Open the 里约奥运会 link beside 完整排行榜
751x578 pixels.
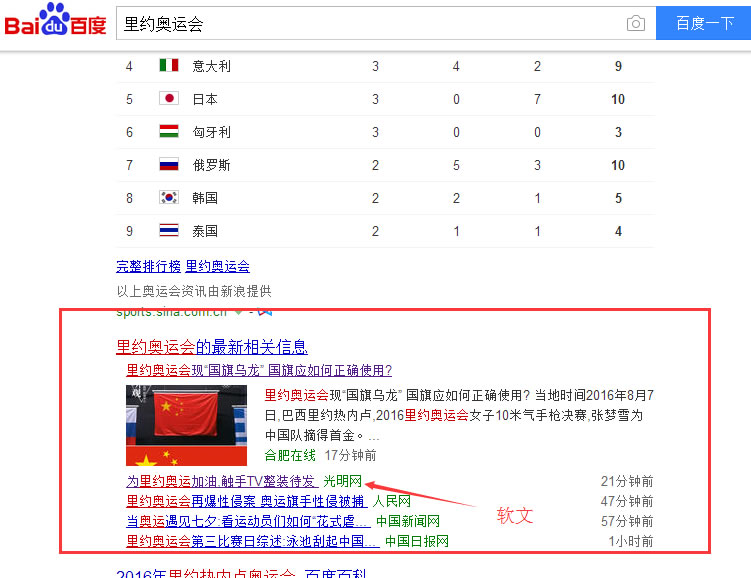tap(217, 266)
